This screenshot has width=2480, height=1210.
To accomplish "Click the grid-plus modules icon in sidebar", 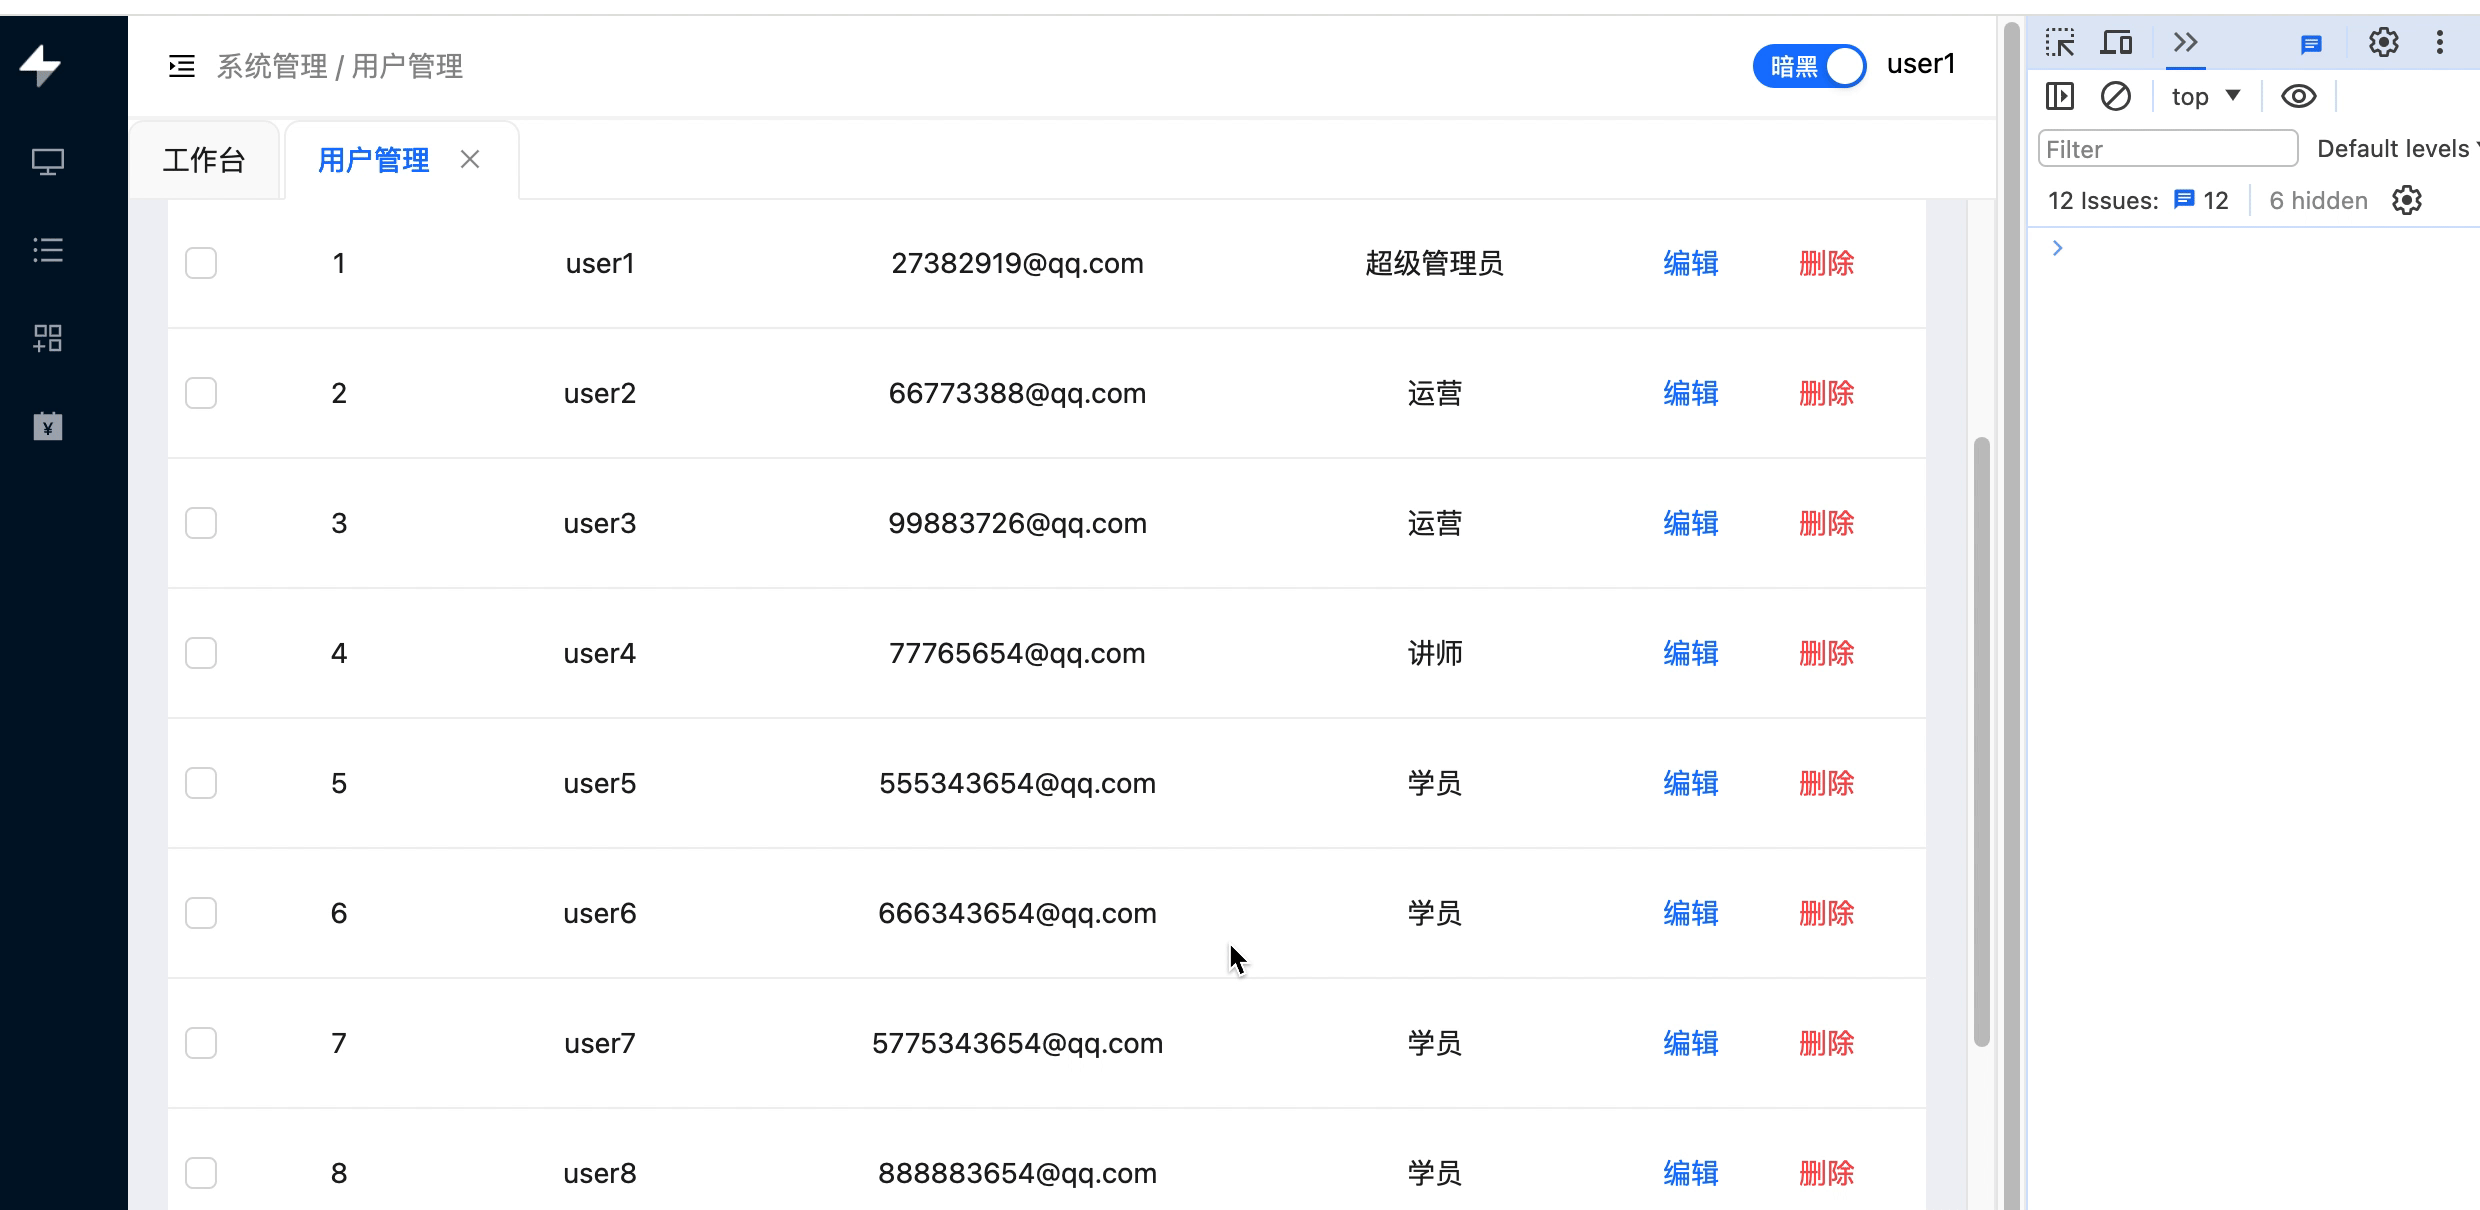I will pyautogui.click(x=48, y=338).
